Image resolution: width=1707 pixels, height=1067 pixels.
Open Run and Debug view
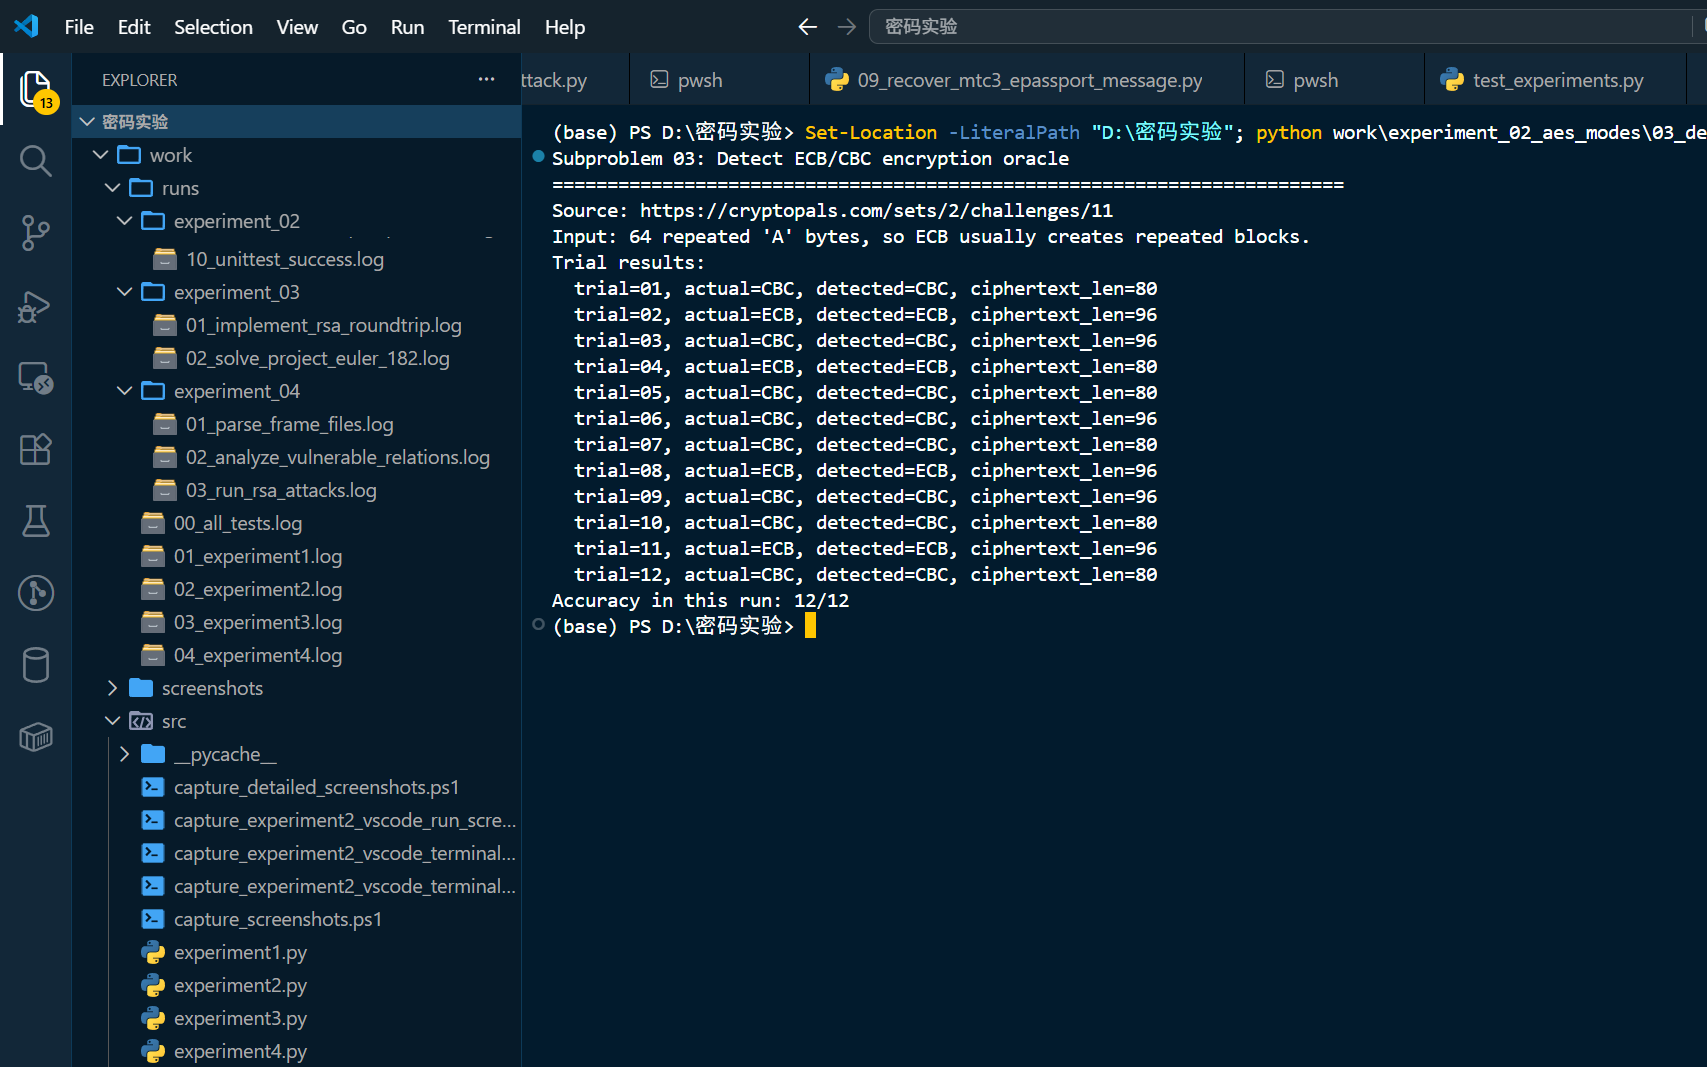tap(36, 305)
